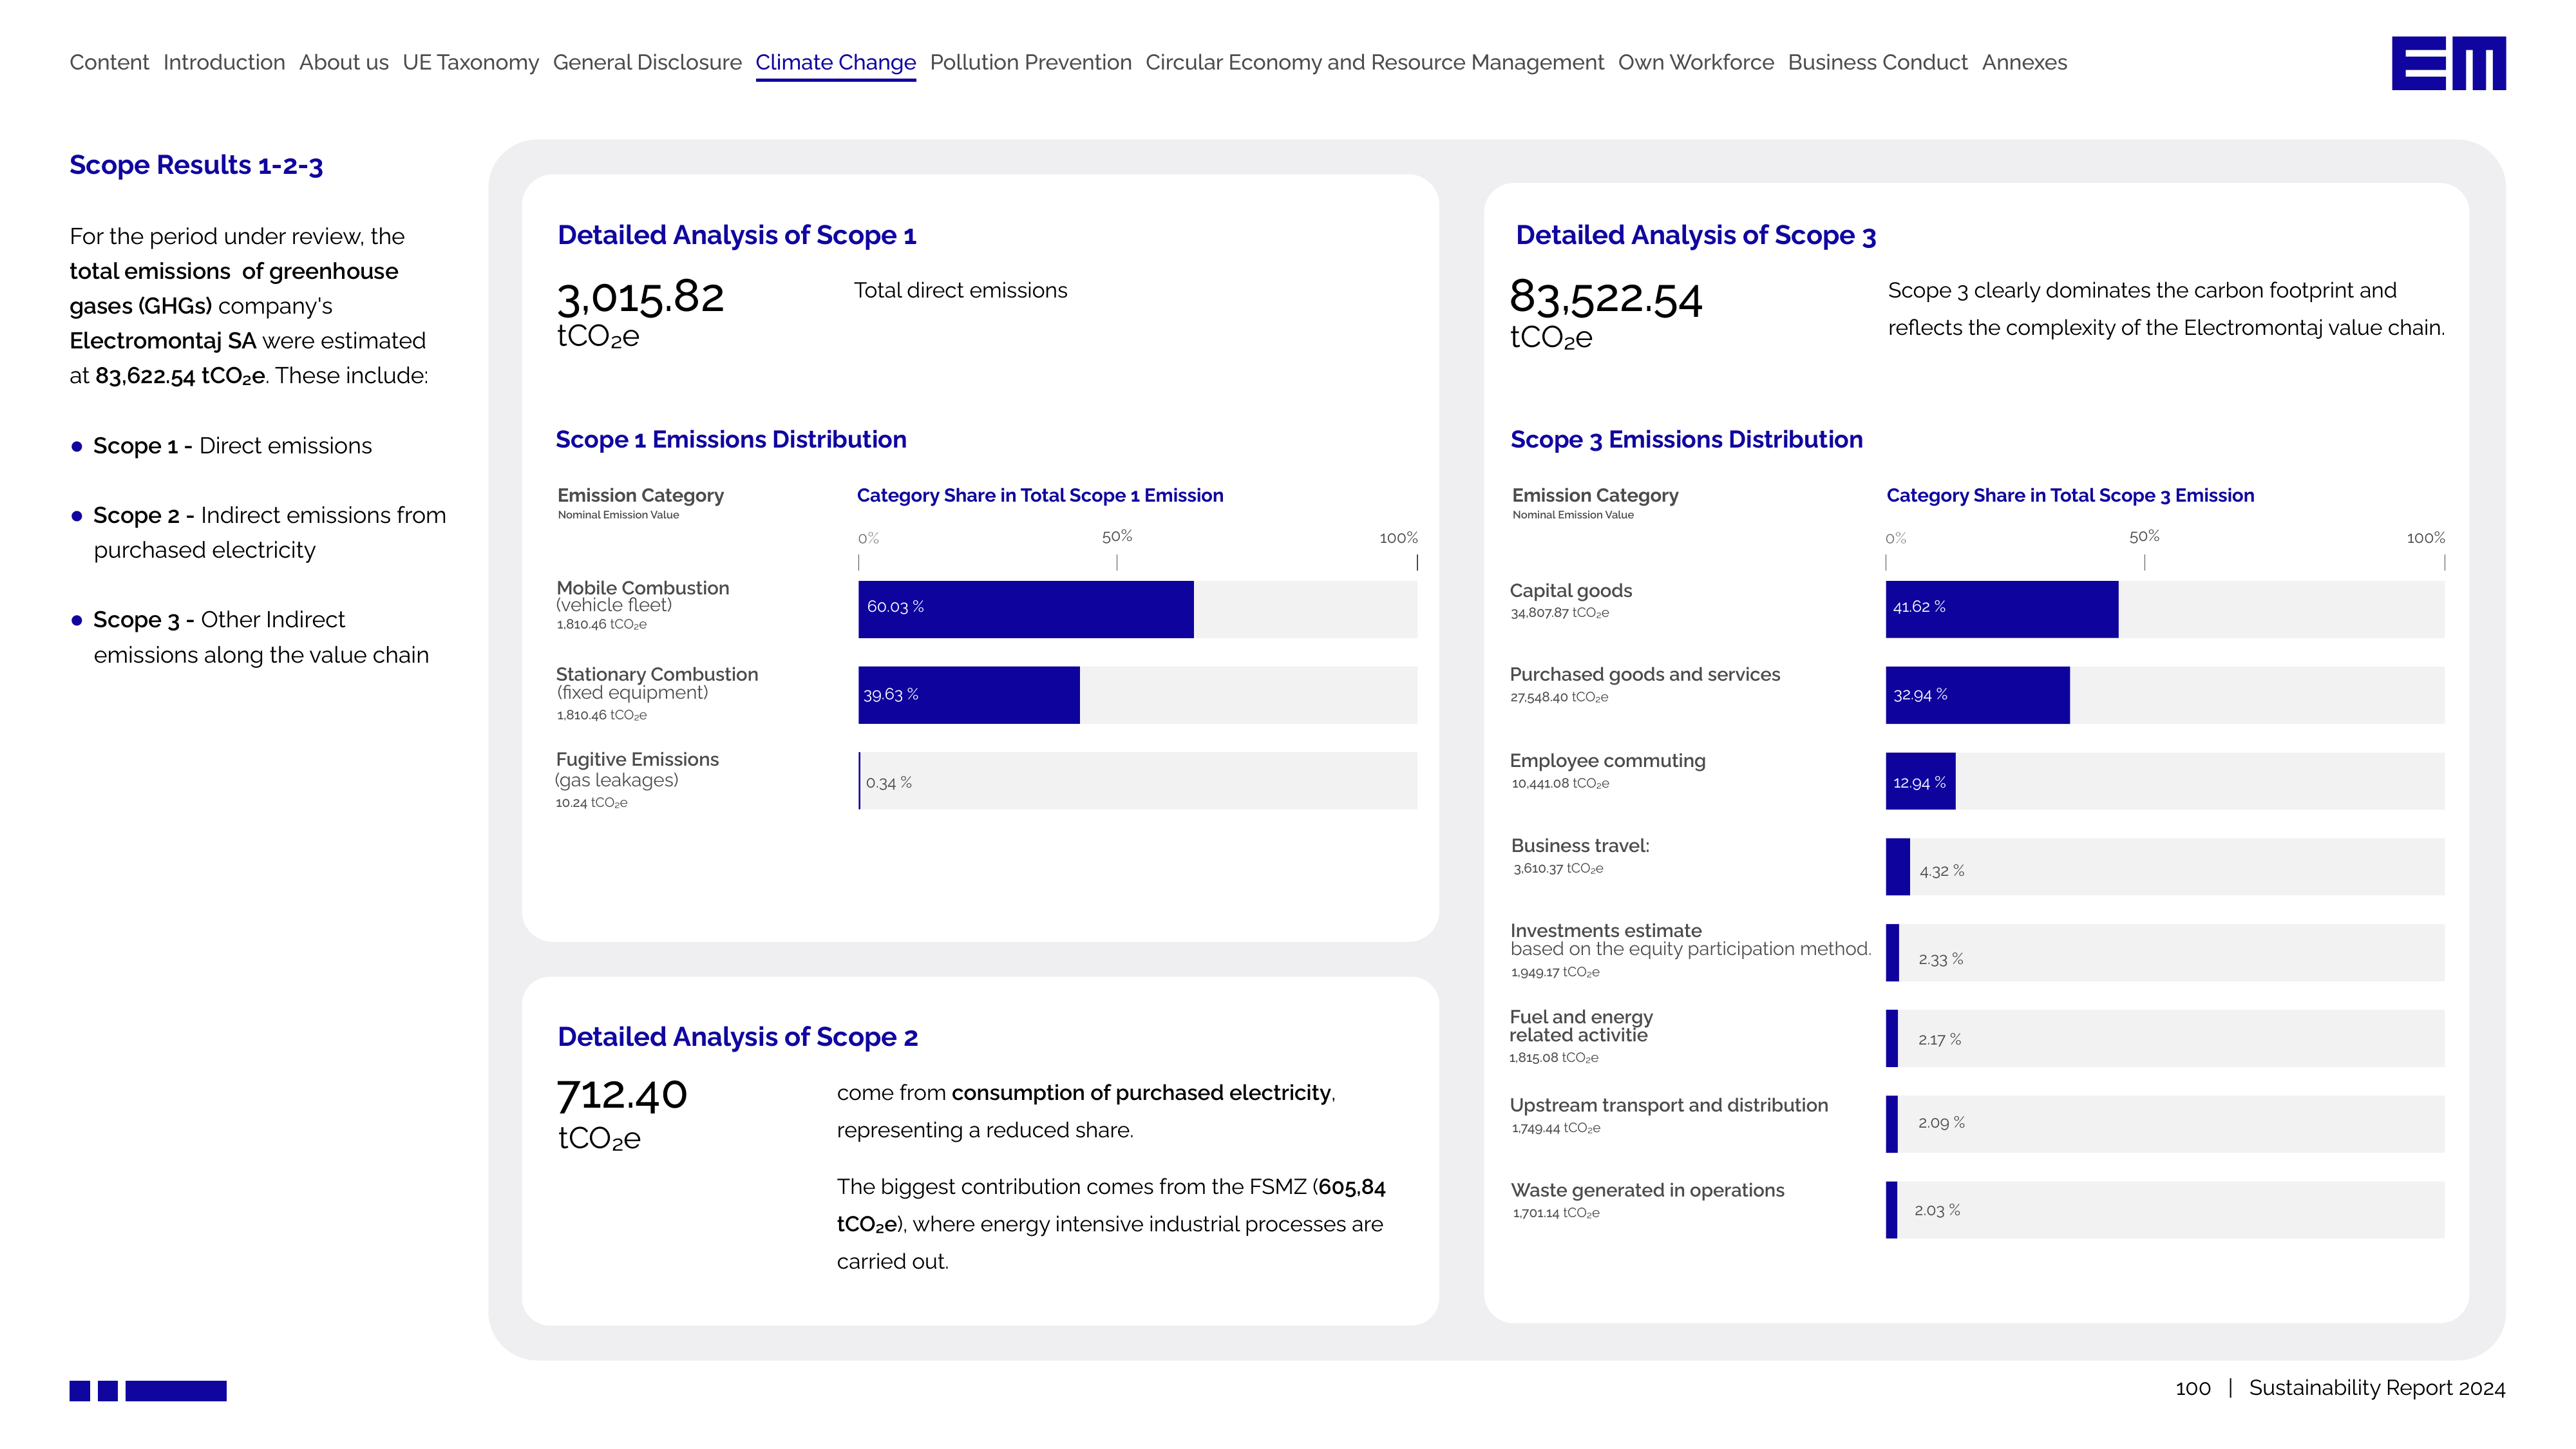The height and width of the screenshot is (1449, 2576).
Task: Click the Waste generated 2.03 % value
Action: pyautogui.click(x=1937, y=1210)
